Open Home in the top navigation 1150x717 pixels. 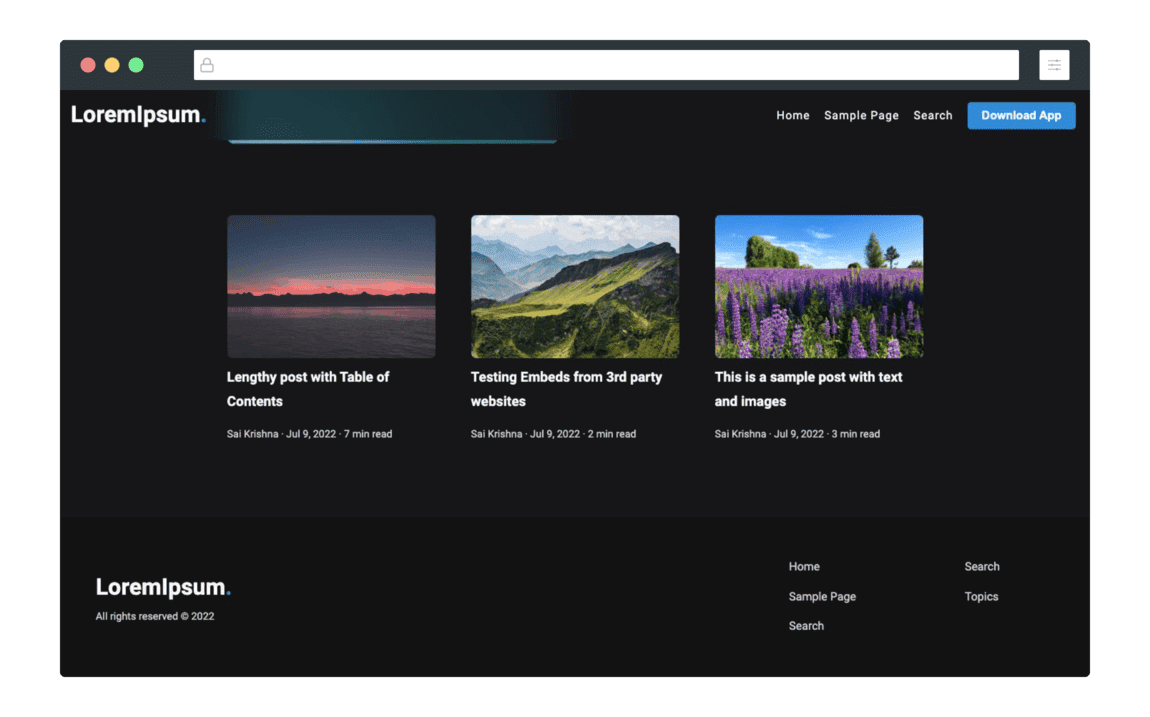tap(792, 116)
